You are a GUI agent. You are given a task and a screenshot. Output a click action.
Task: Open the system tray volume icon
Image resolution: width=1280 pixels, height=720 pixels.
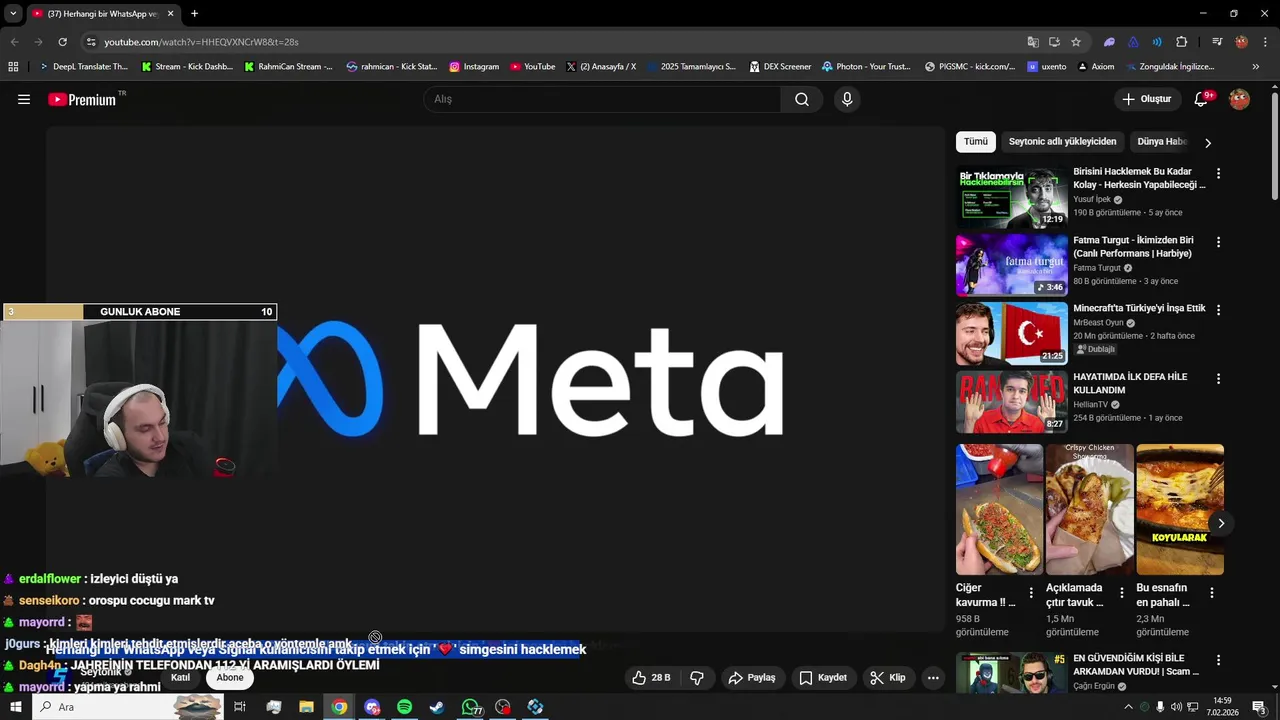[1176, 707]
